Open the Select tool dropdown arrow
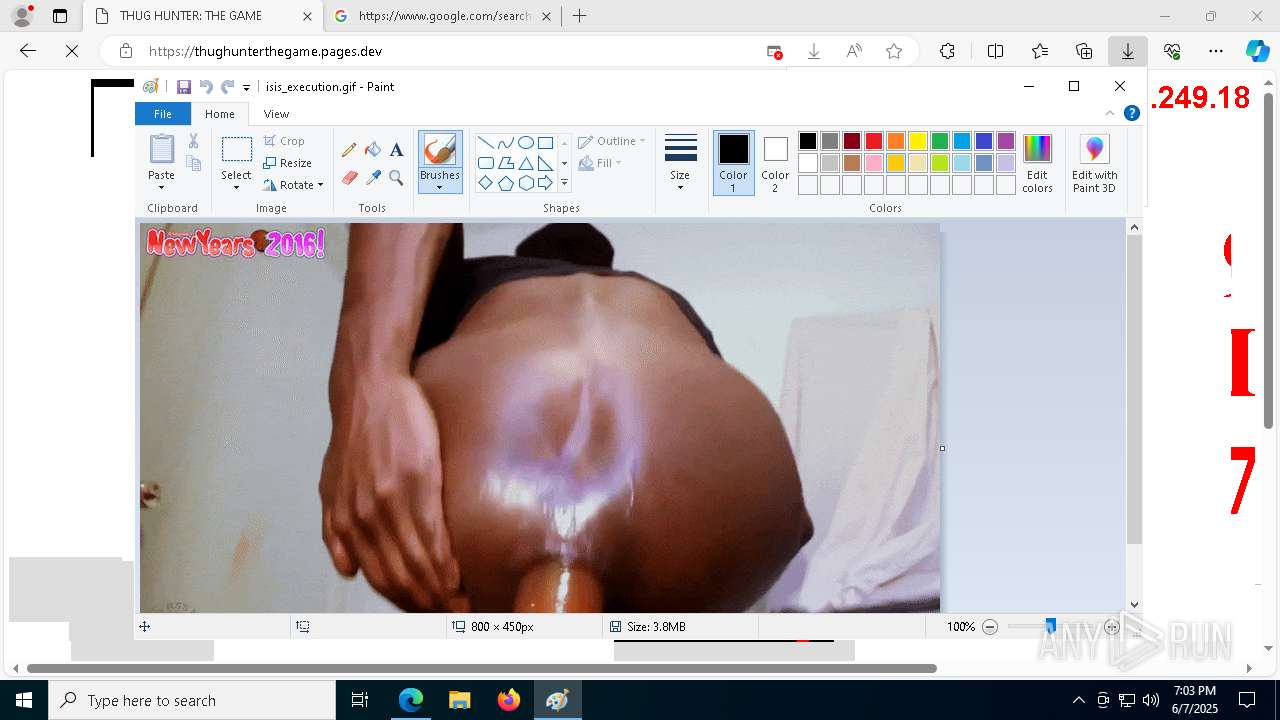 (236, 187)
